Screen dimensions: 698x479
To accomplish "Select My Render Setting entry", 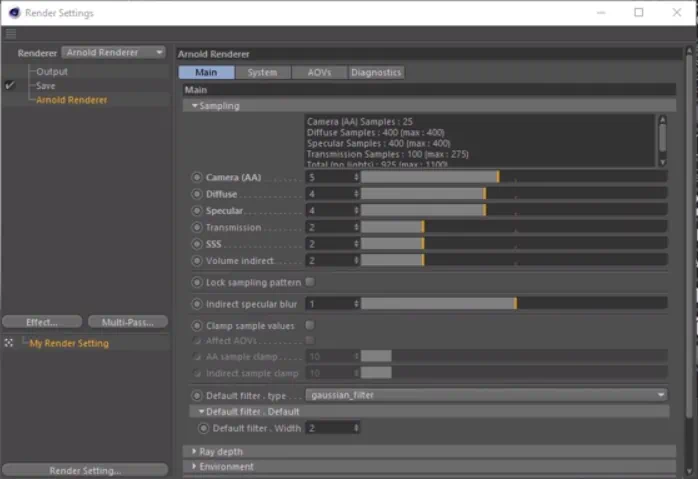I will (69, 343).
